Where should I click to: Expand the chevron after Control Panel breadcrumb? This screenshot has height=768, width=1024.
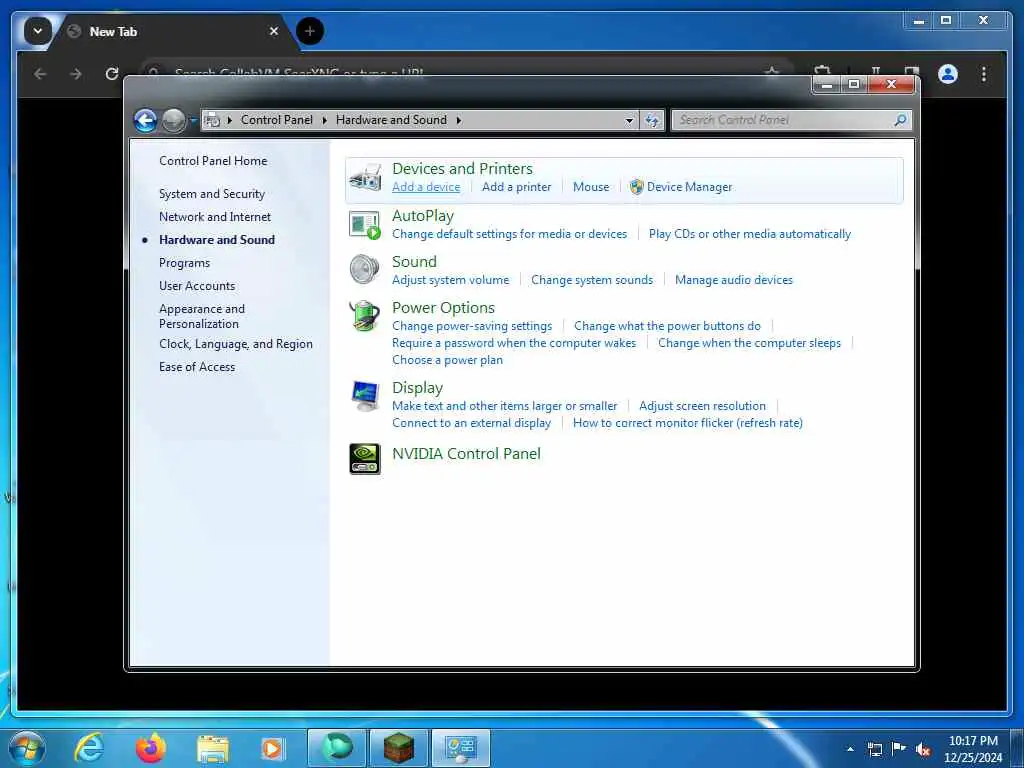[x=325, y=120]
